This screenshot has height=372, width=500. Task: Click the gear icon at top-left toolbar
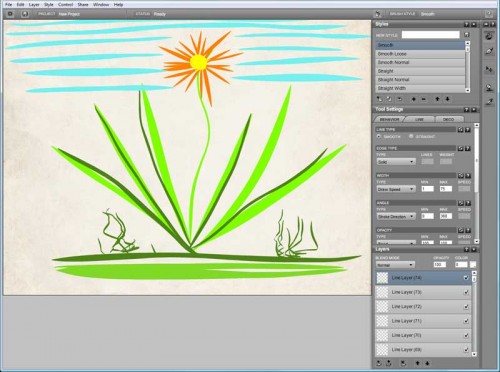click(x=10, y=14)
